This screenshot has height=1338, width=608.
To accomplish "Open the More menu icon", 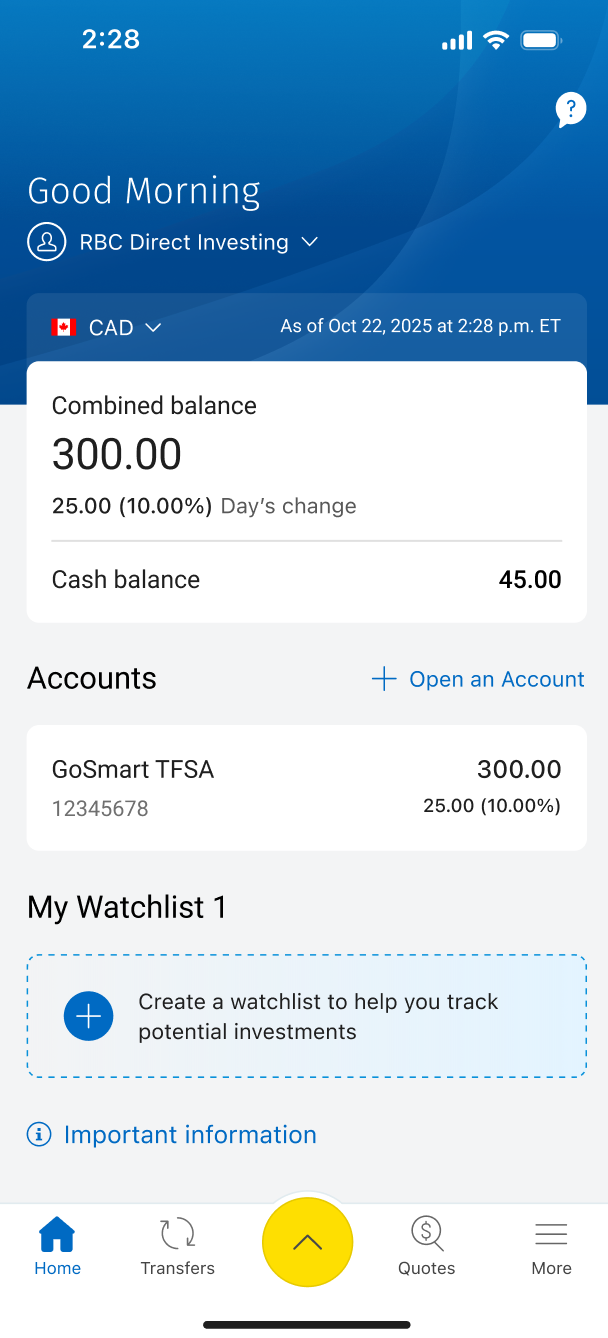I will click(x=551, y=1235).
